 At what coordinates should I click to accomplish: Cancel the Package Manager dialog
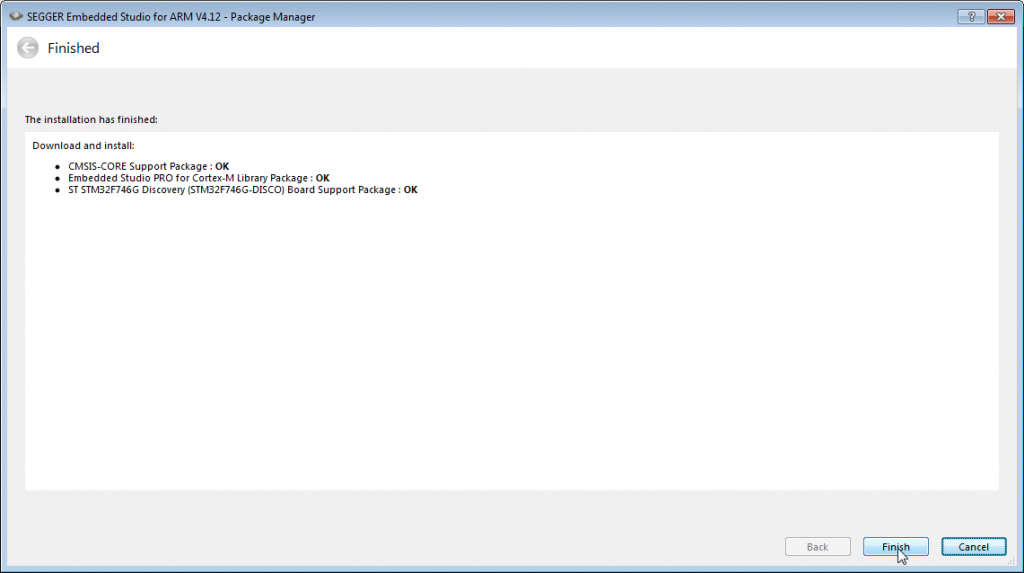click(x=973, y=547)
